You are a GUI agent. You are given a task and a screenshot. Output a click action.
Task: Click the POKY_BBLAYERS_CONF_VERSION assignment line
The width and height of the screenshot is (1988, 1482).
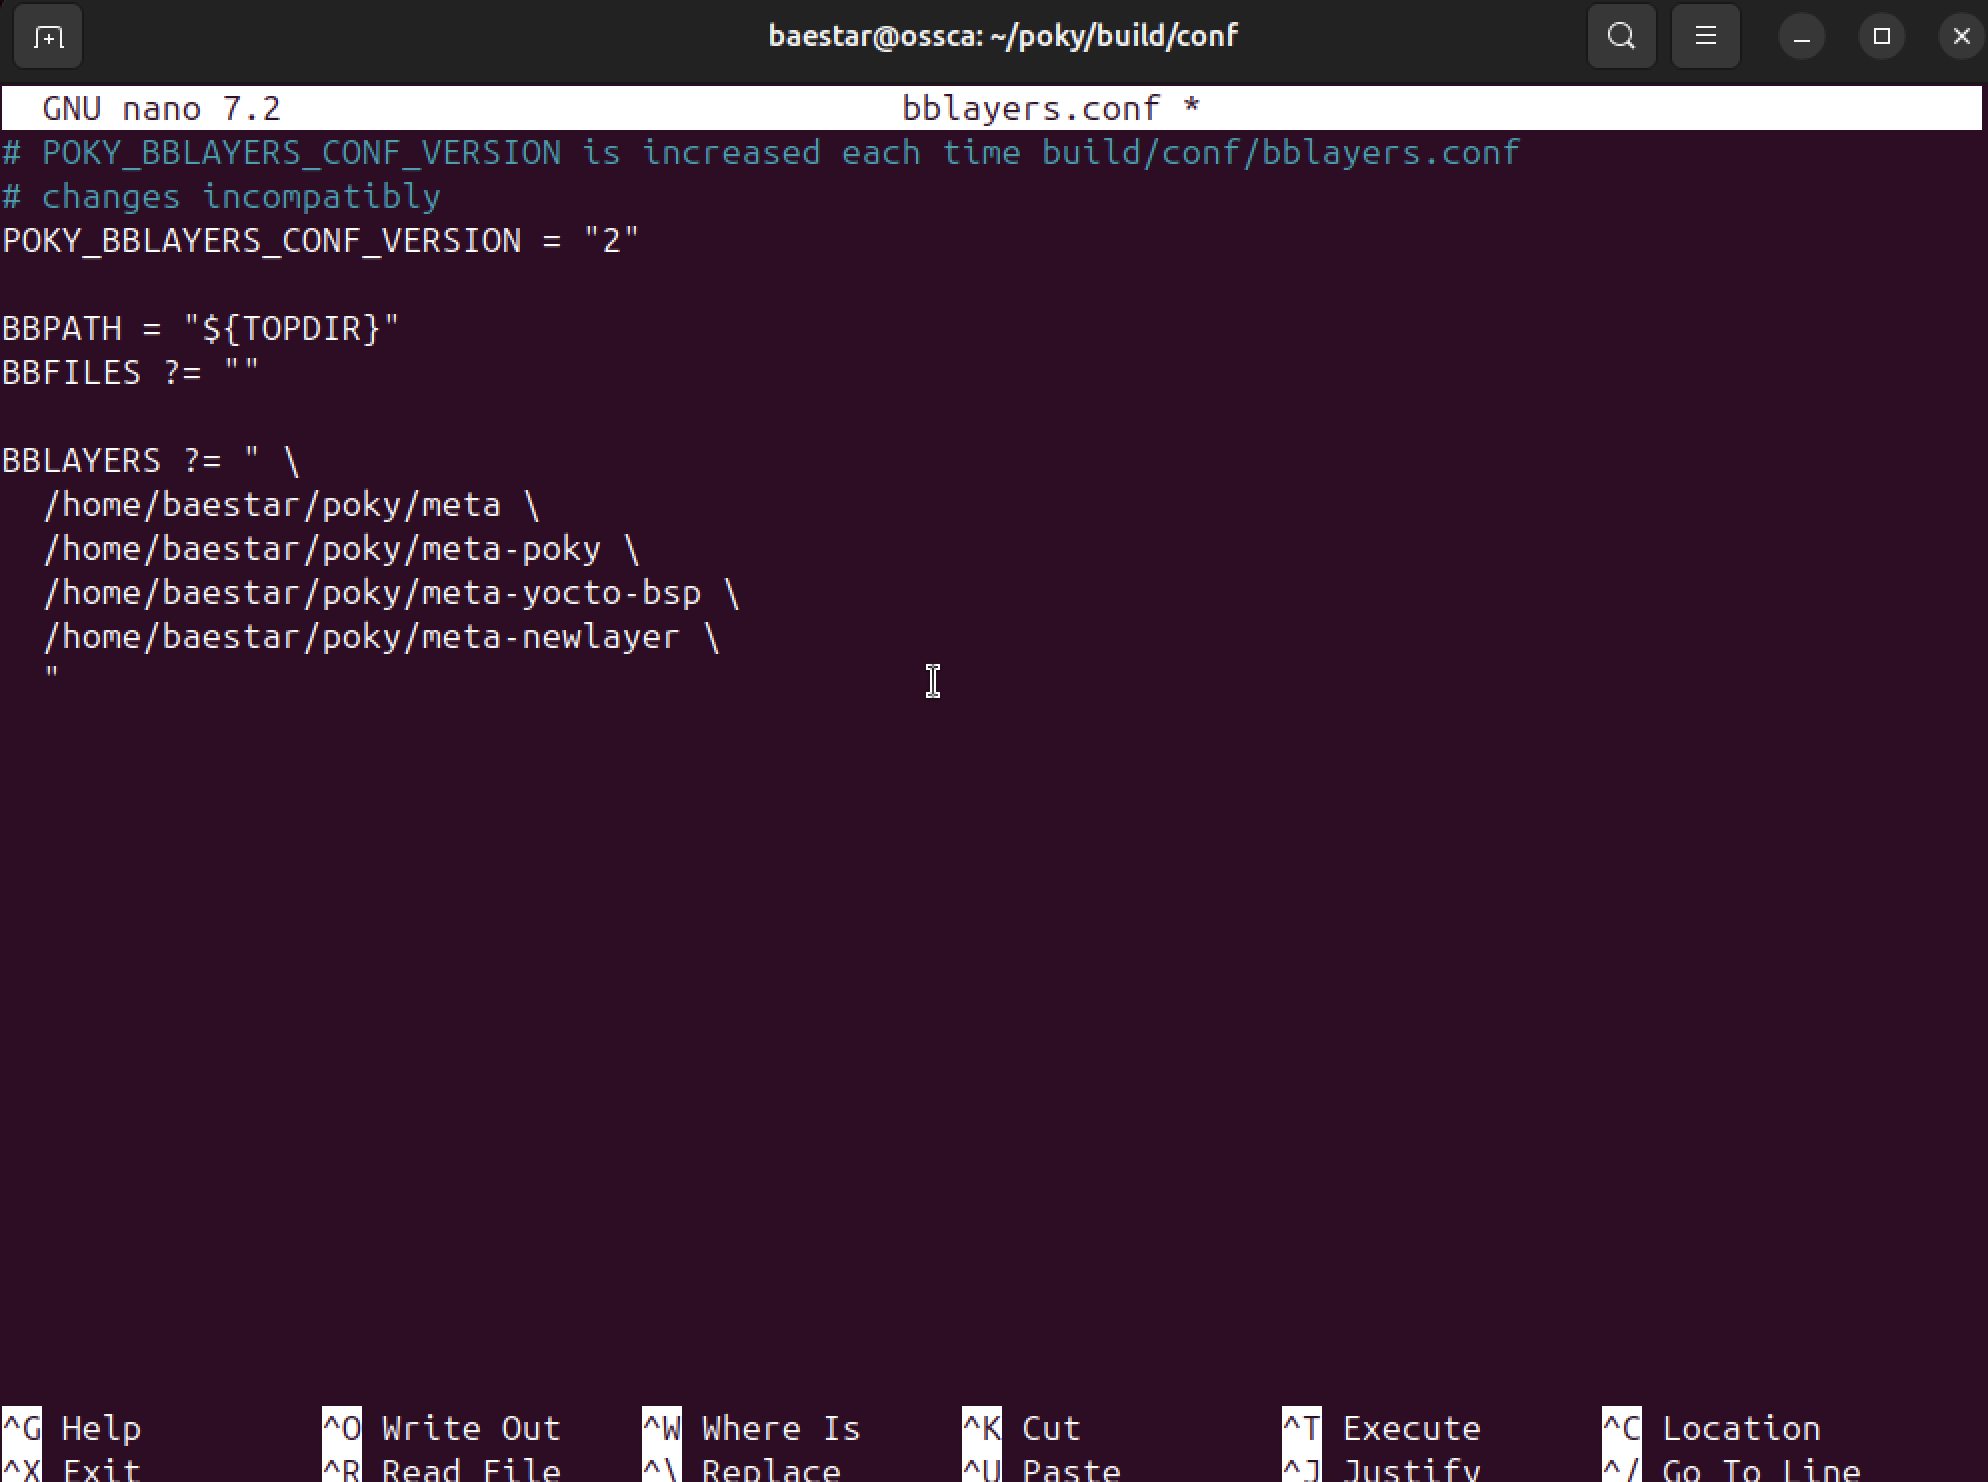(x=320, y=241)
